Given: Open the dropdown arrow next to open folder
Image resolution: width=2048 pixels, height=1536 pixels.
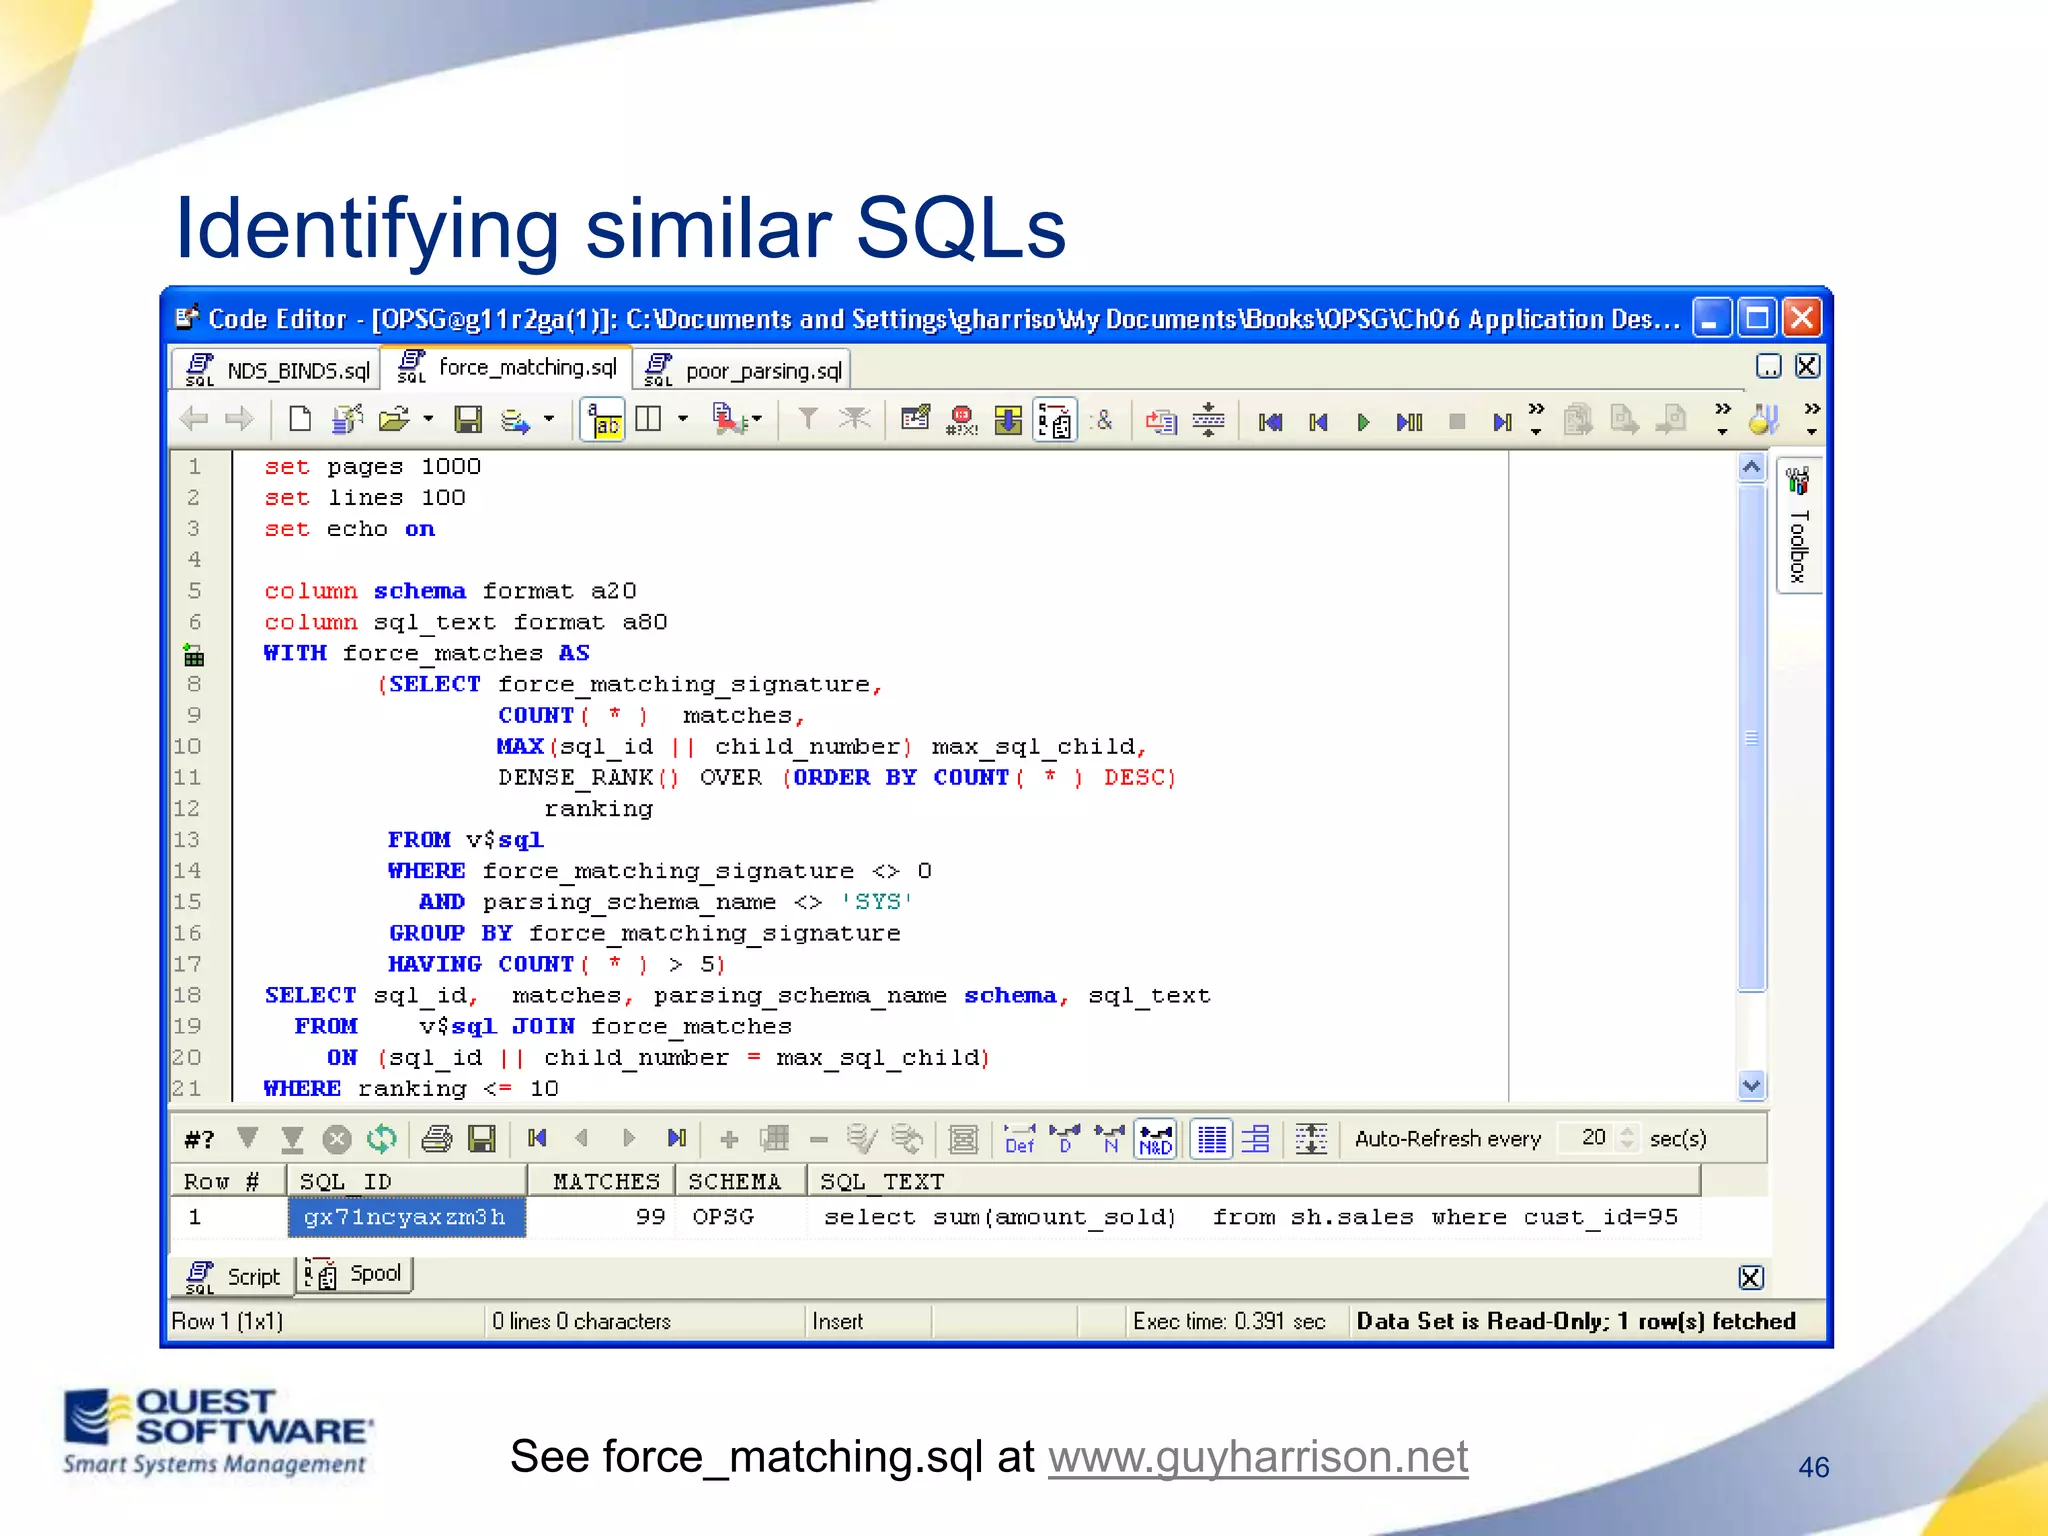Looking at the screenshot, I should point(428,419).
